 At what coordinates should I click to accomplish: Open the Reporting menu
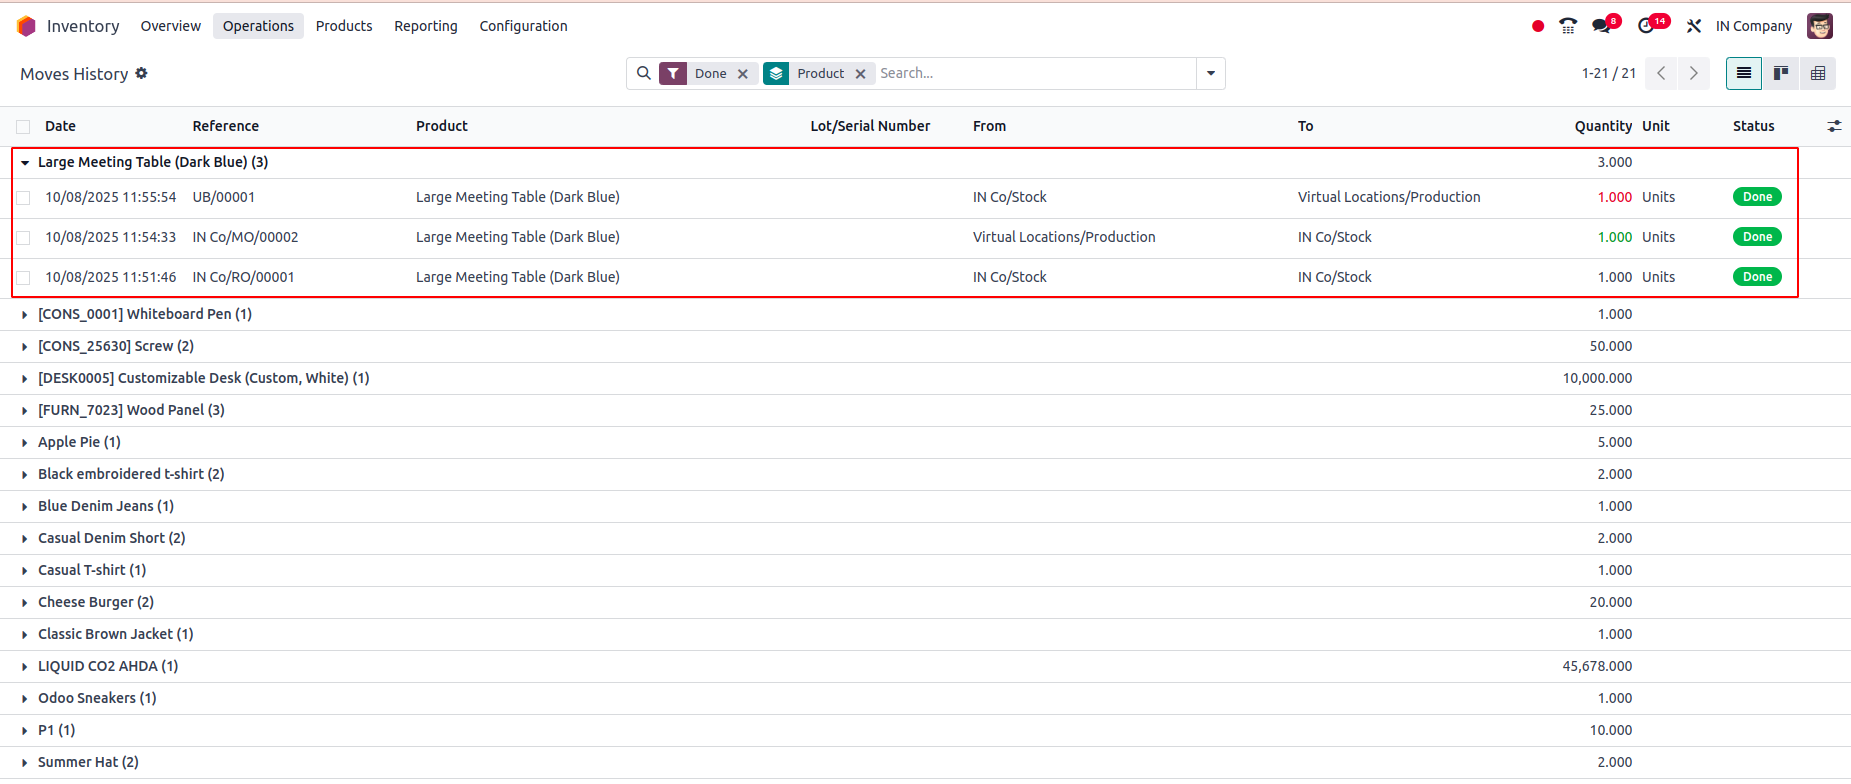pyautogui.click(x=425, y=26)
